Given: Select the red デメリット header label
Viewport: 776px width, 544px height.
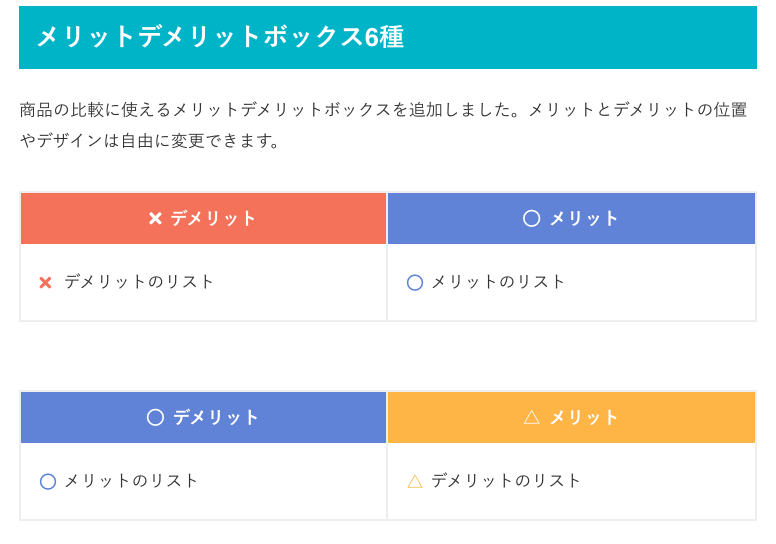Looking at the screenshot, I should 213,218.
